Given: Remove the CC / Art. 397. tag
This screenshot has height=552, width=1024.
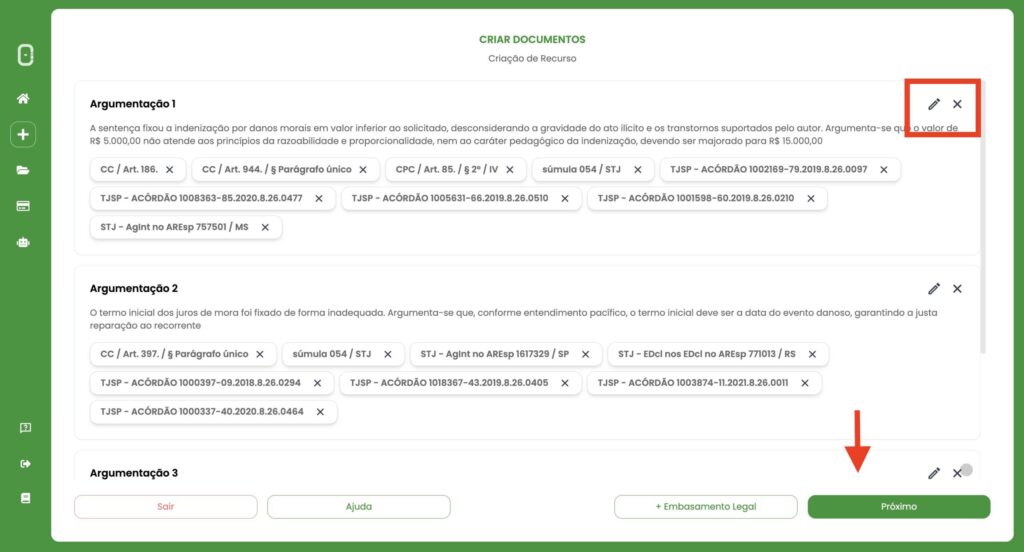Looking at the screenshot, I should [260, 354].
